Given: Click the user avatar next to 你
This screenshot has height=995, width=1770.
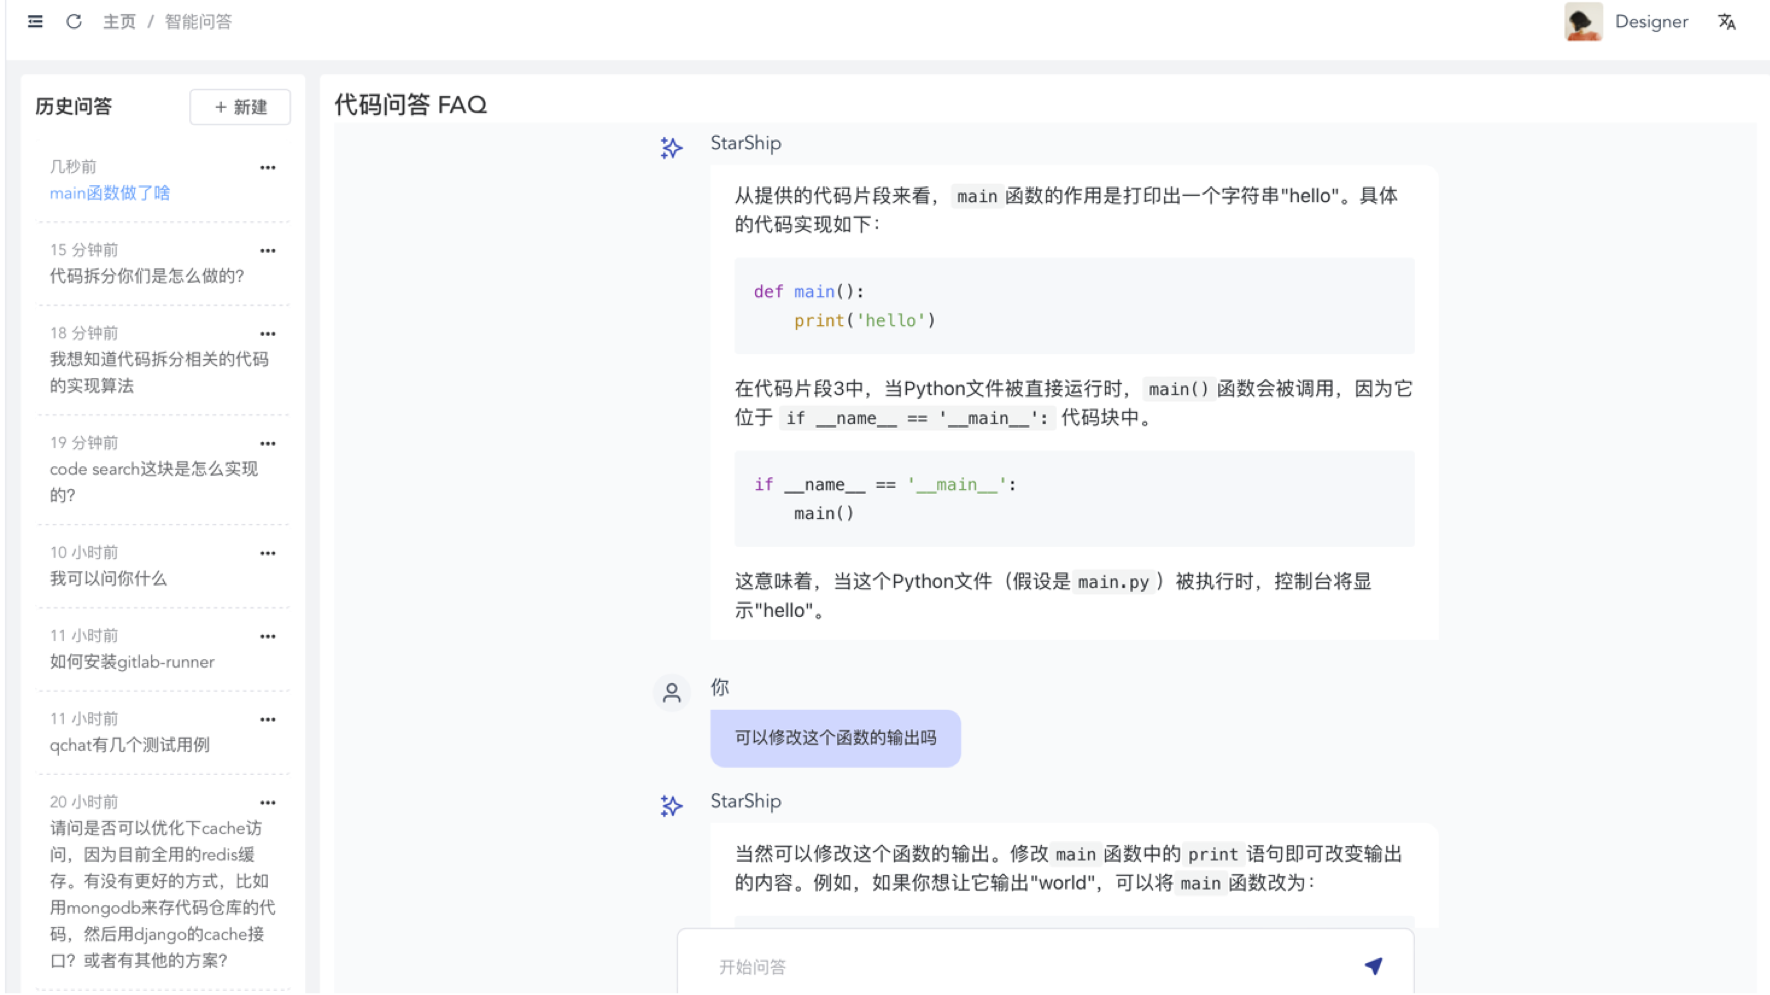Looking at the screenshot, I should click(671, 693).
